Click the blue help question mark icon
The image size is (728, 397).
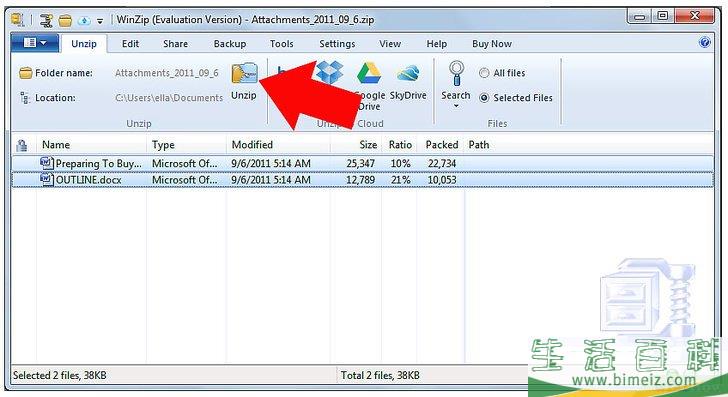click(x=704, y=43)
